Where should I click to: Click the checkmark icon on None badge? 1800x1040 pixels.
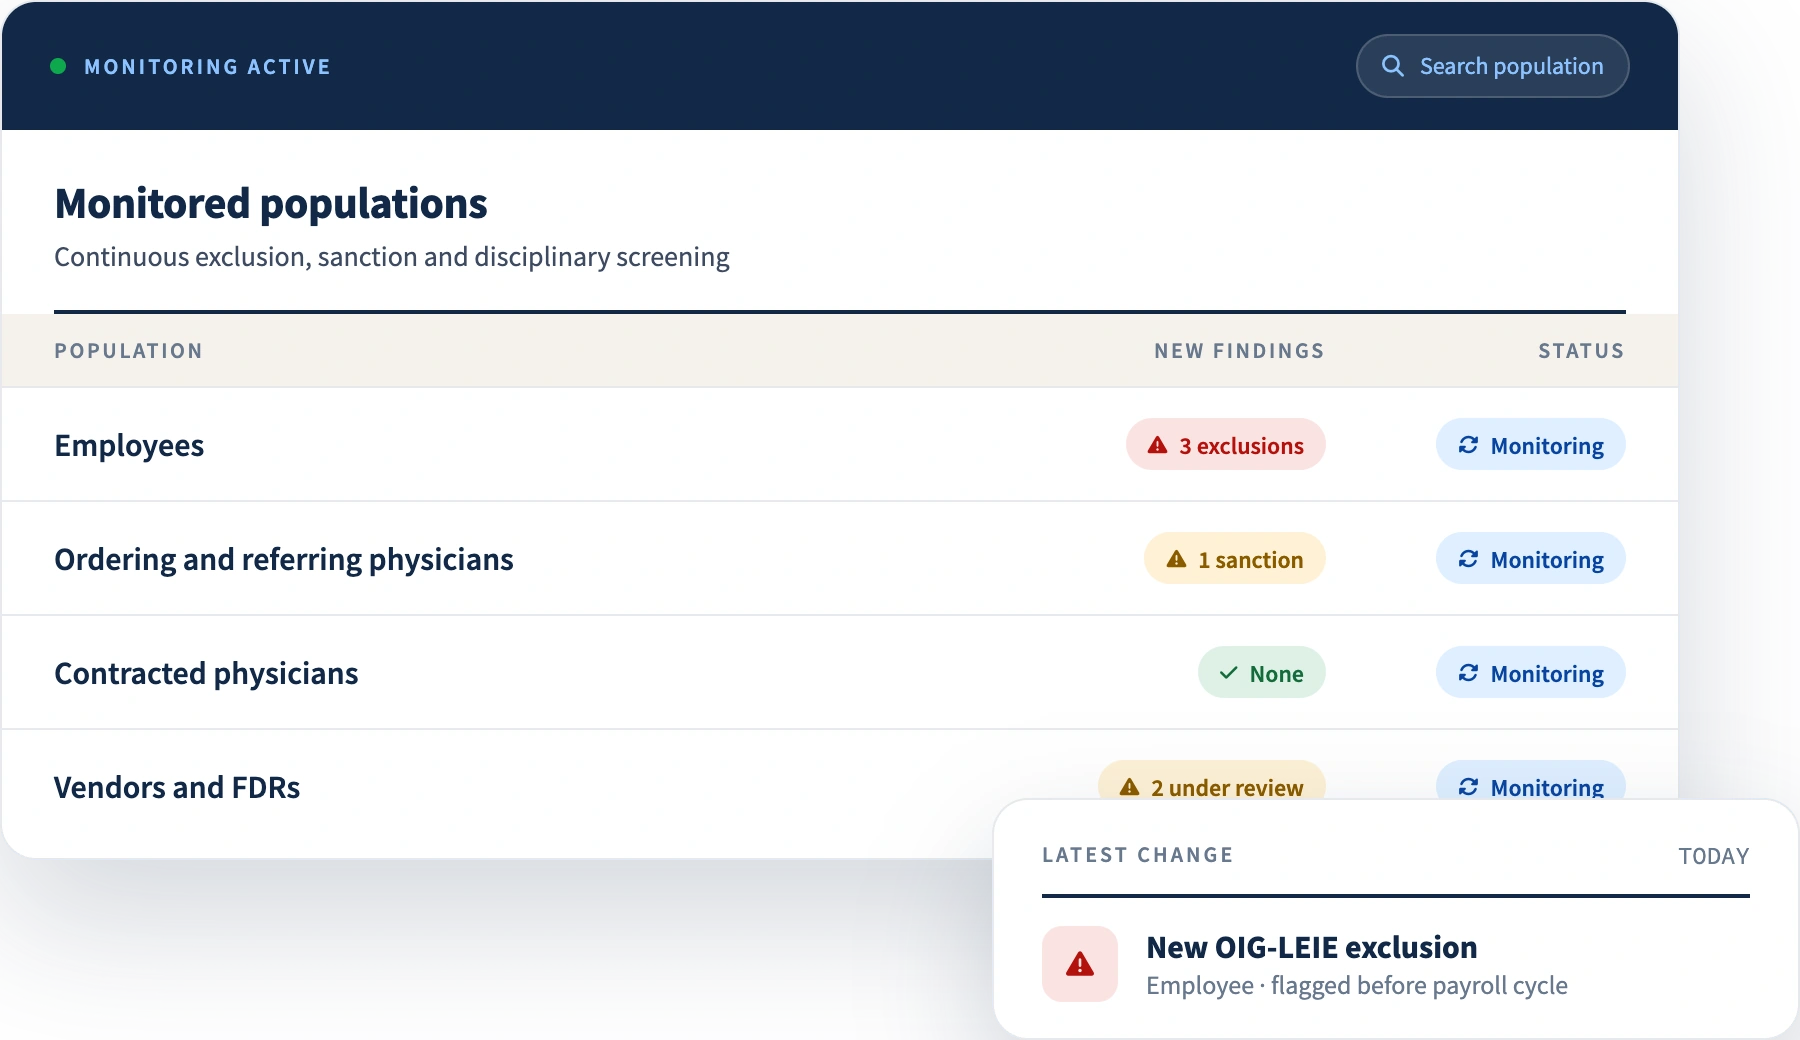tap(1228, 673)
